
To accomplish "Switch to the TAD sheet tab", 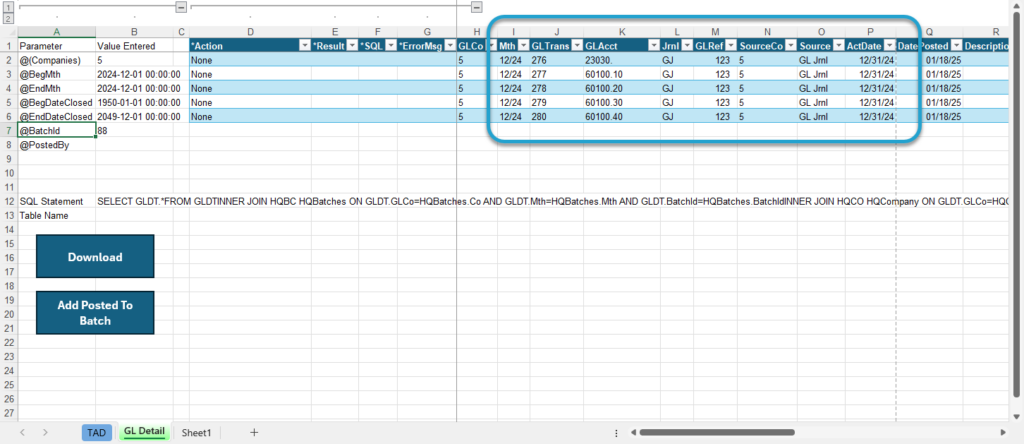I will coord(97,432).
